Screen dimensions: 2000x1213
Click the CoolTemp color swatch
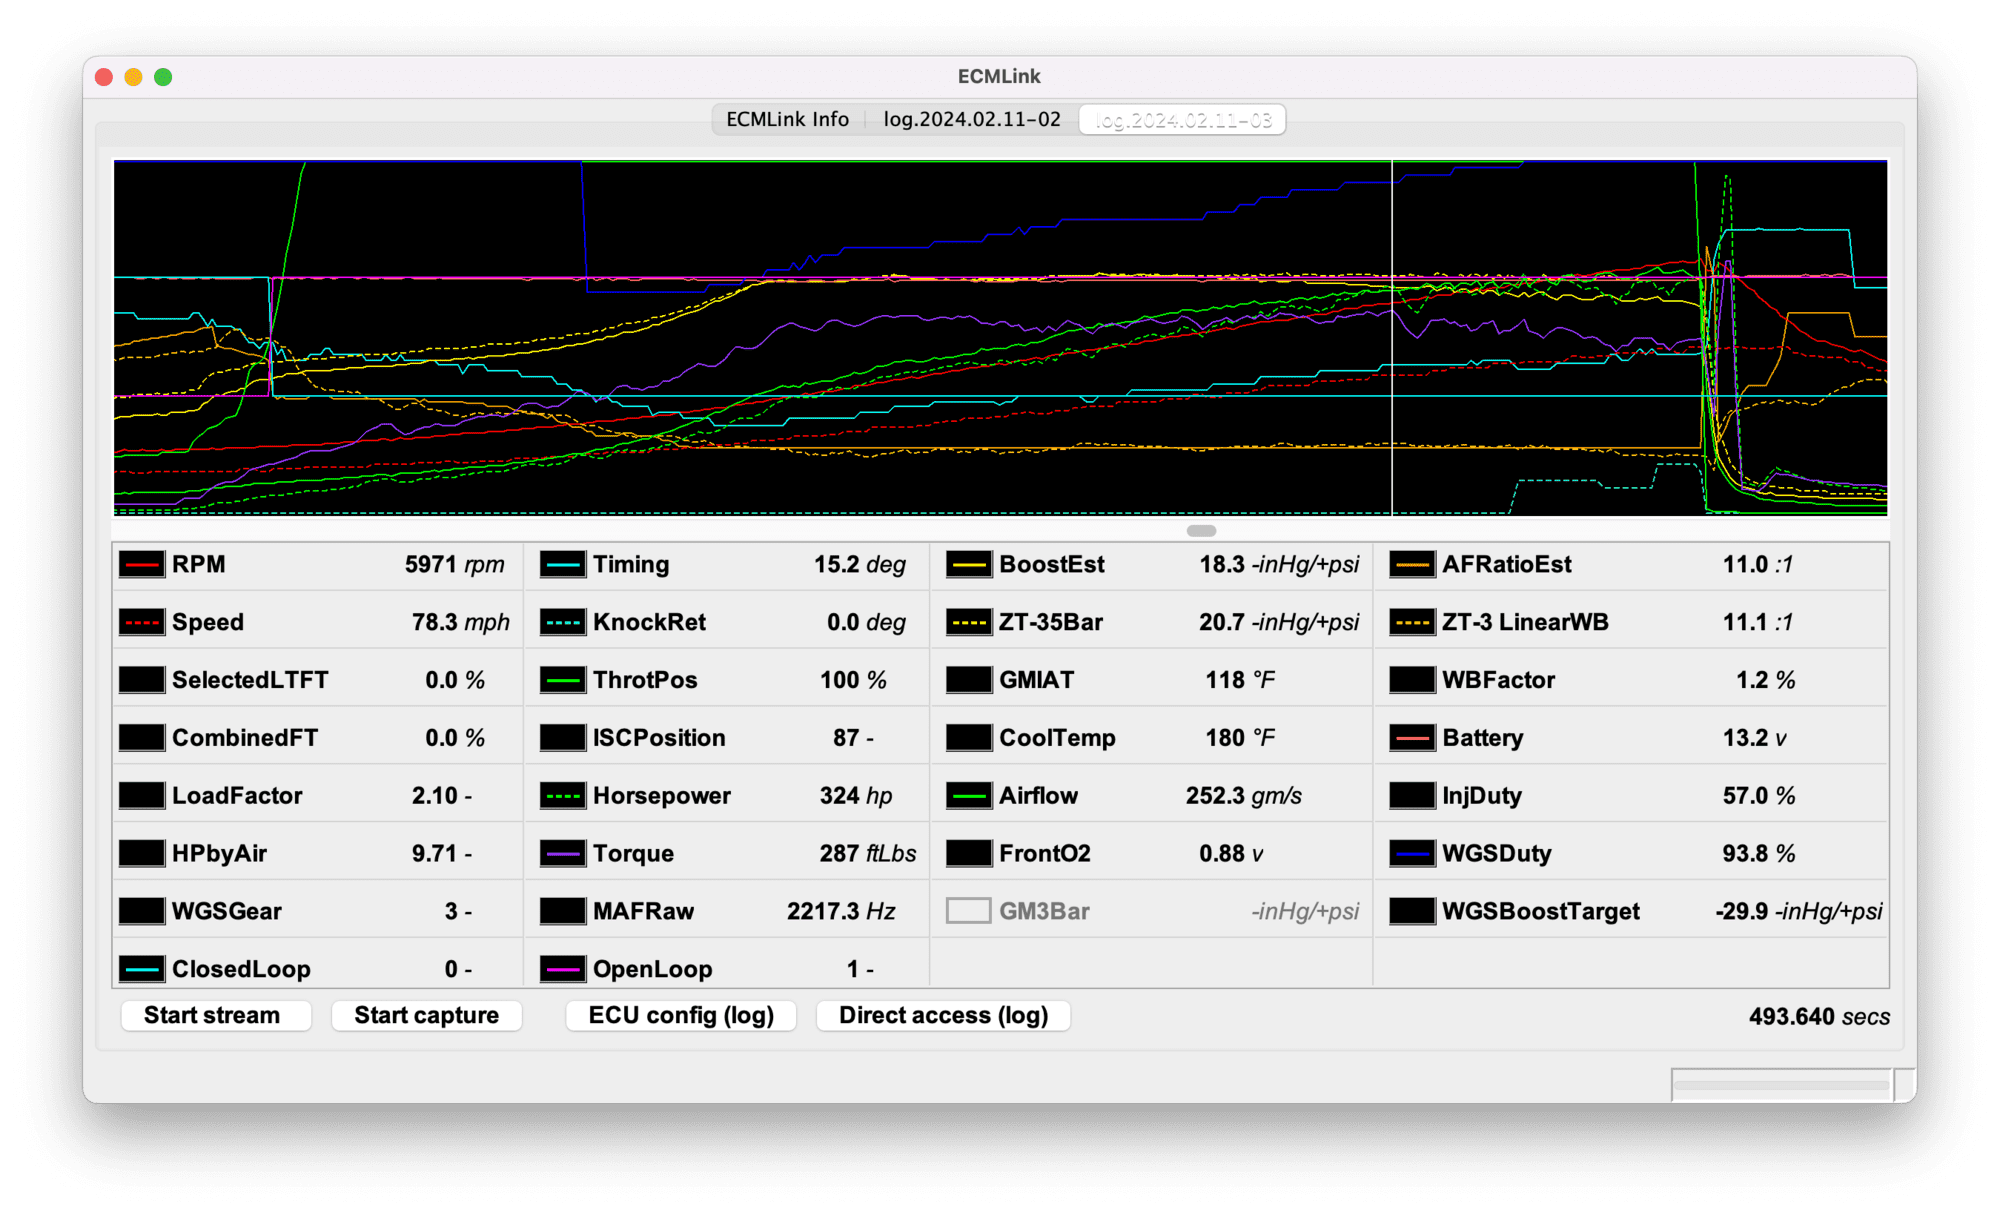(x=969, y=738)
